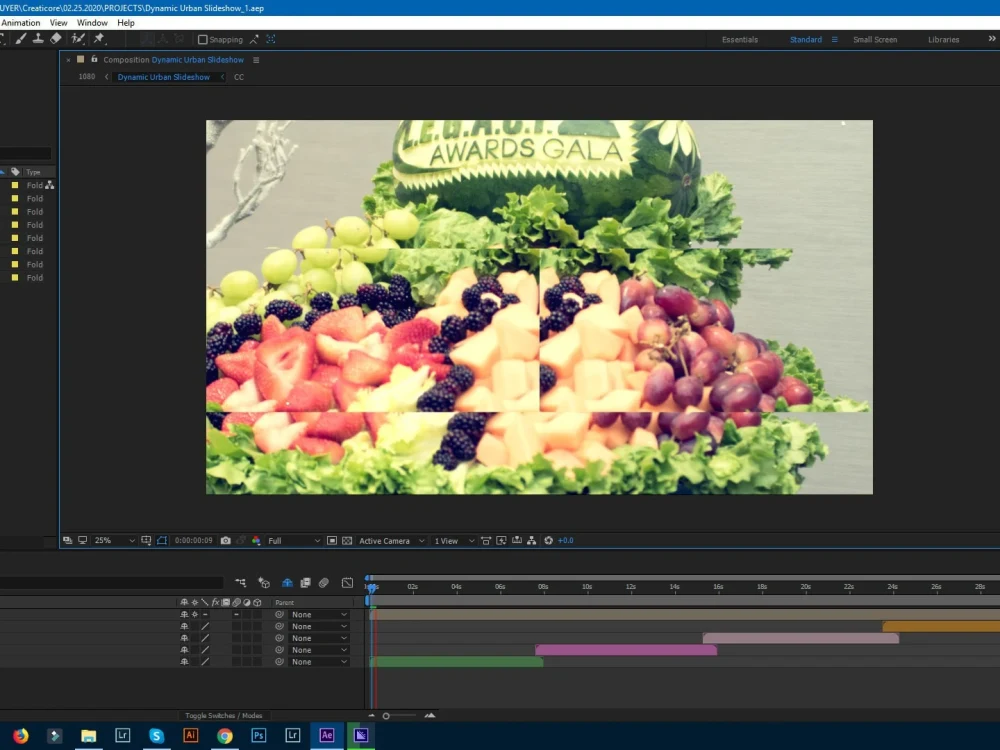Screen dimensions: 1000x750
Task: Zoom in timeline with the large mountain icon
Action: click(x=430, y=716)
